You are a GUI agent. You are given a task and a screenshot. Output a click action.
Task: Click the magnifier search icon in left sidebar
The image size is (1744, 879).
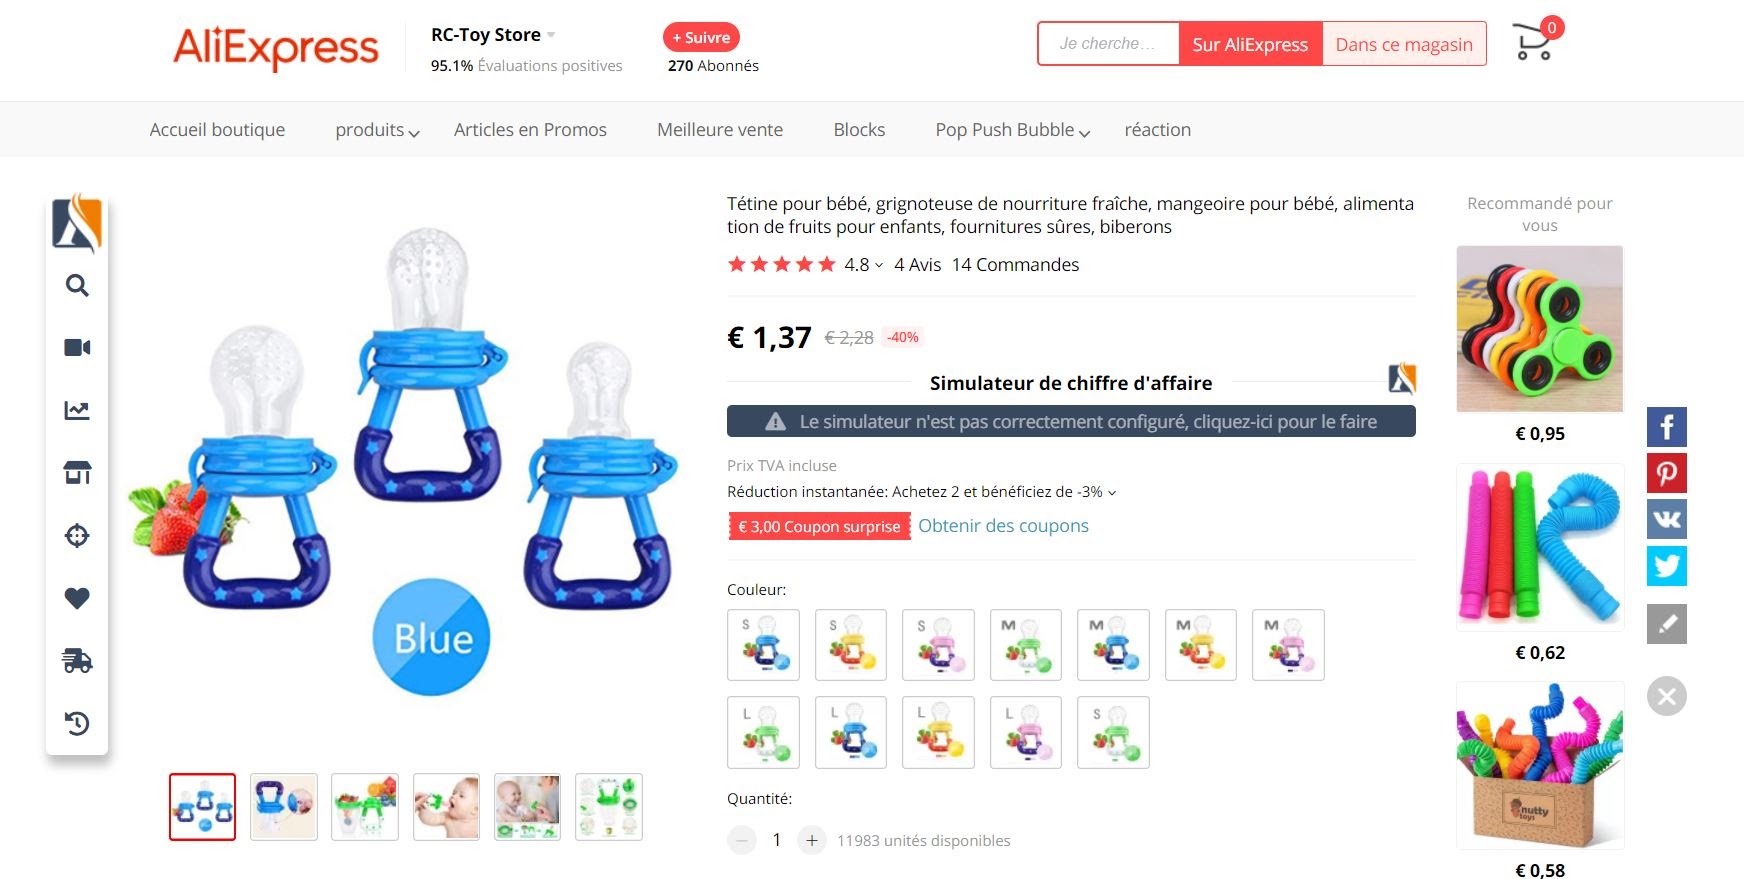tap(77, 286)
